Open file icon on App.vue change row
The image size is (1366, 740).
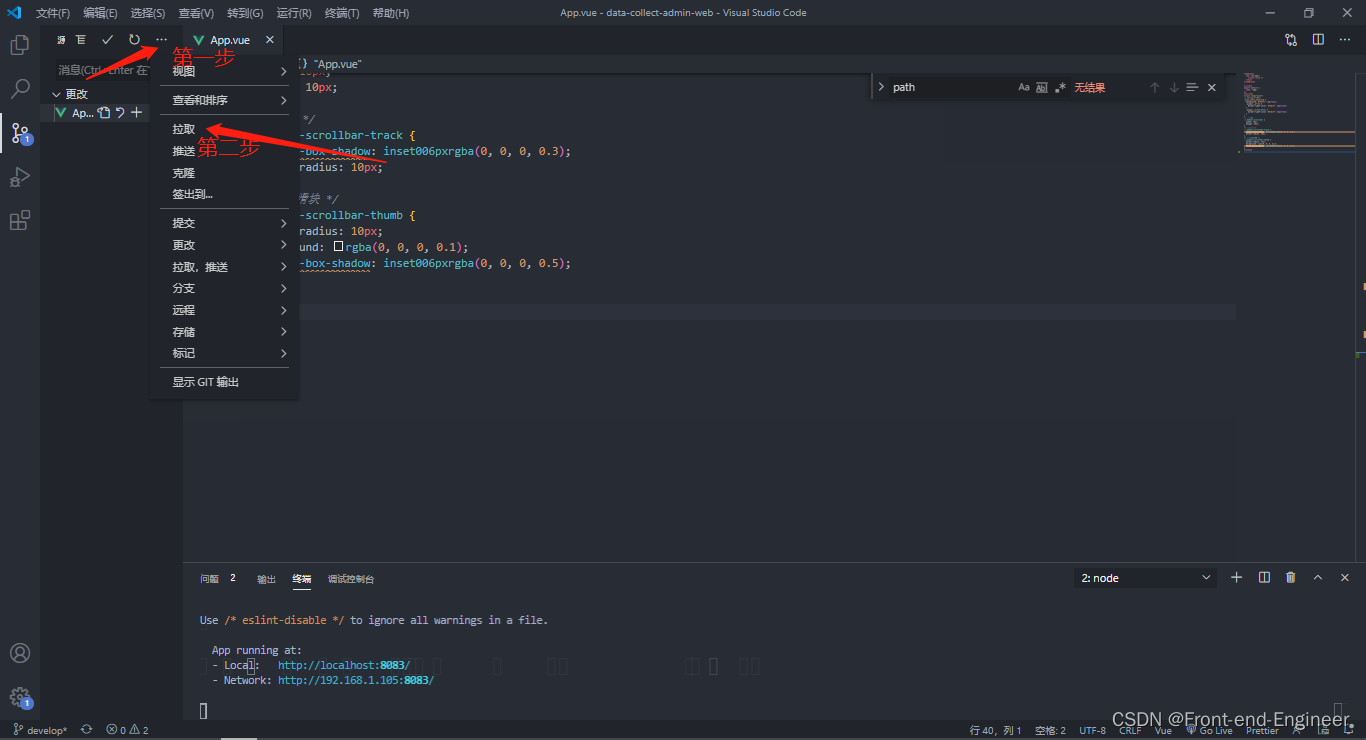[x=103, y=113]
